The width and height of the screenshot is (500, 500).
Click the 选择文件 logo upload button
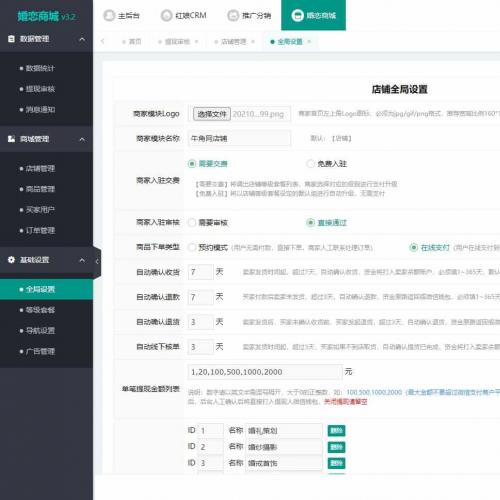[212, 114]
